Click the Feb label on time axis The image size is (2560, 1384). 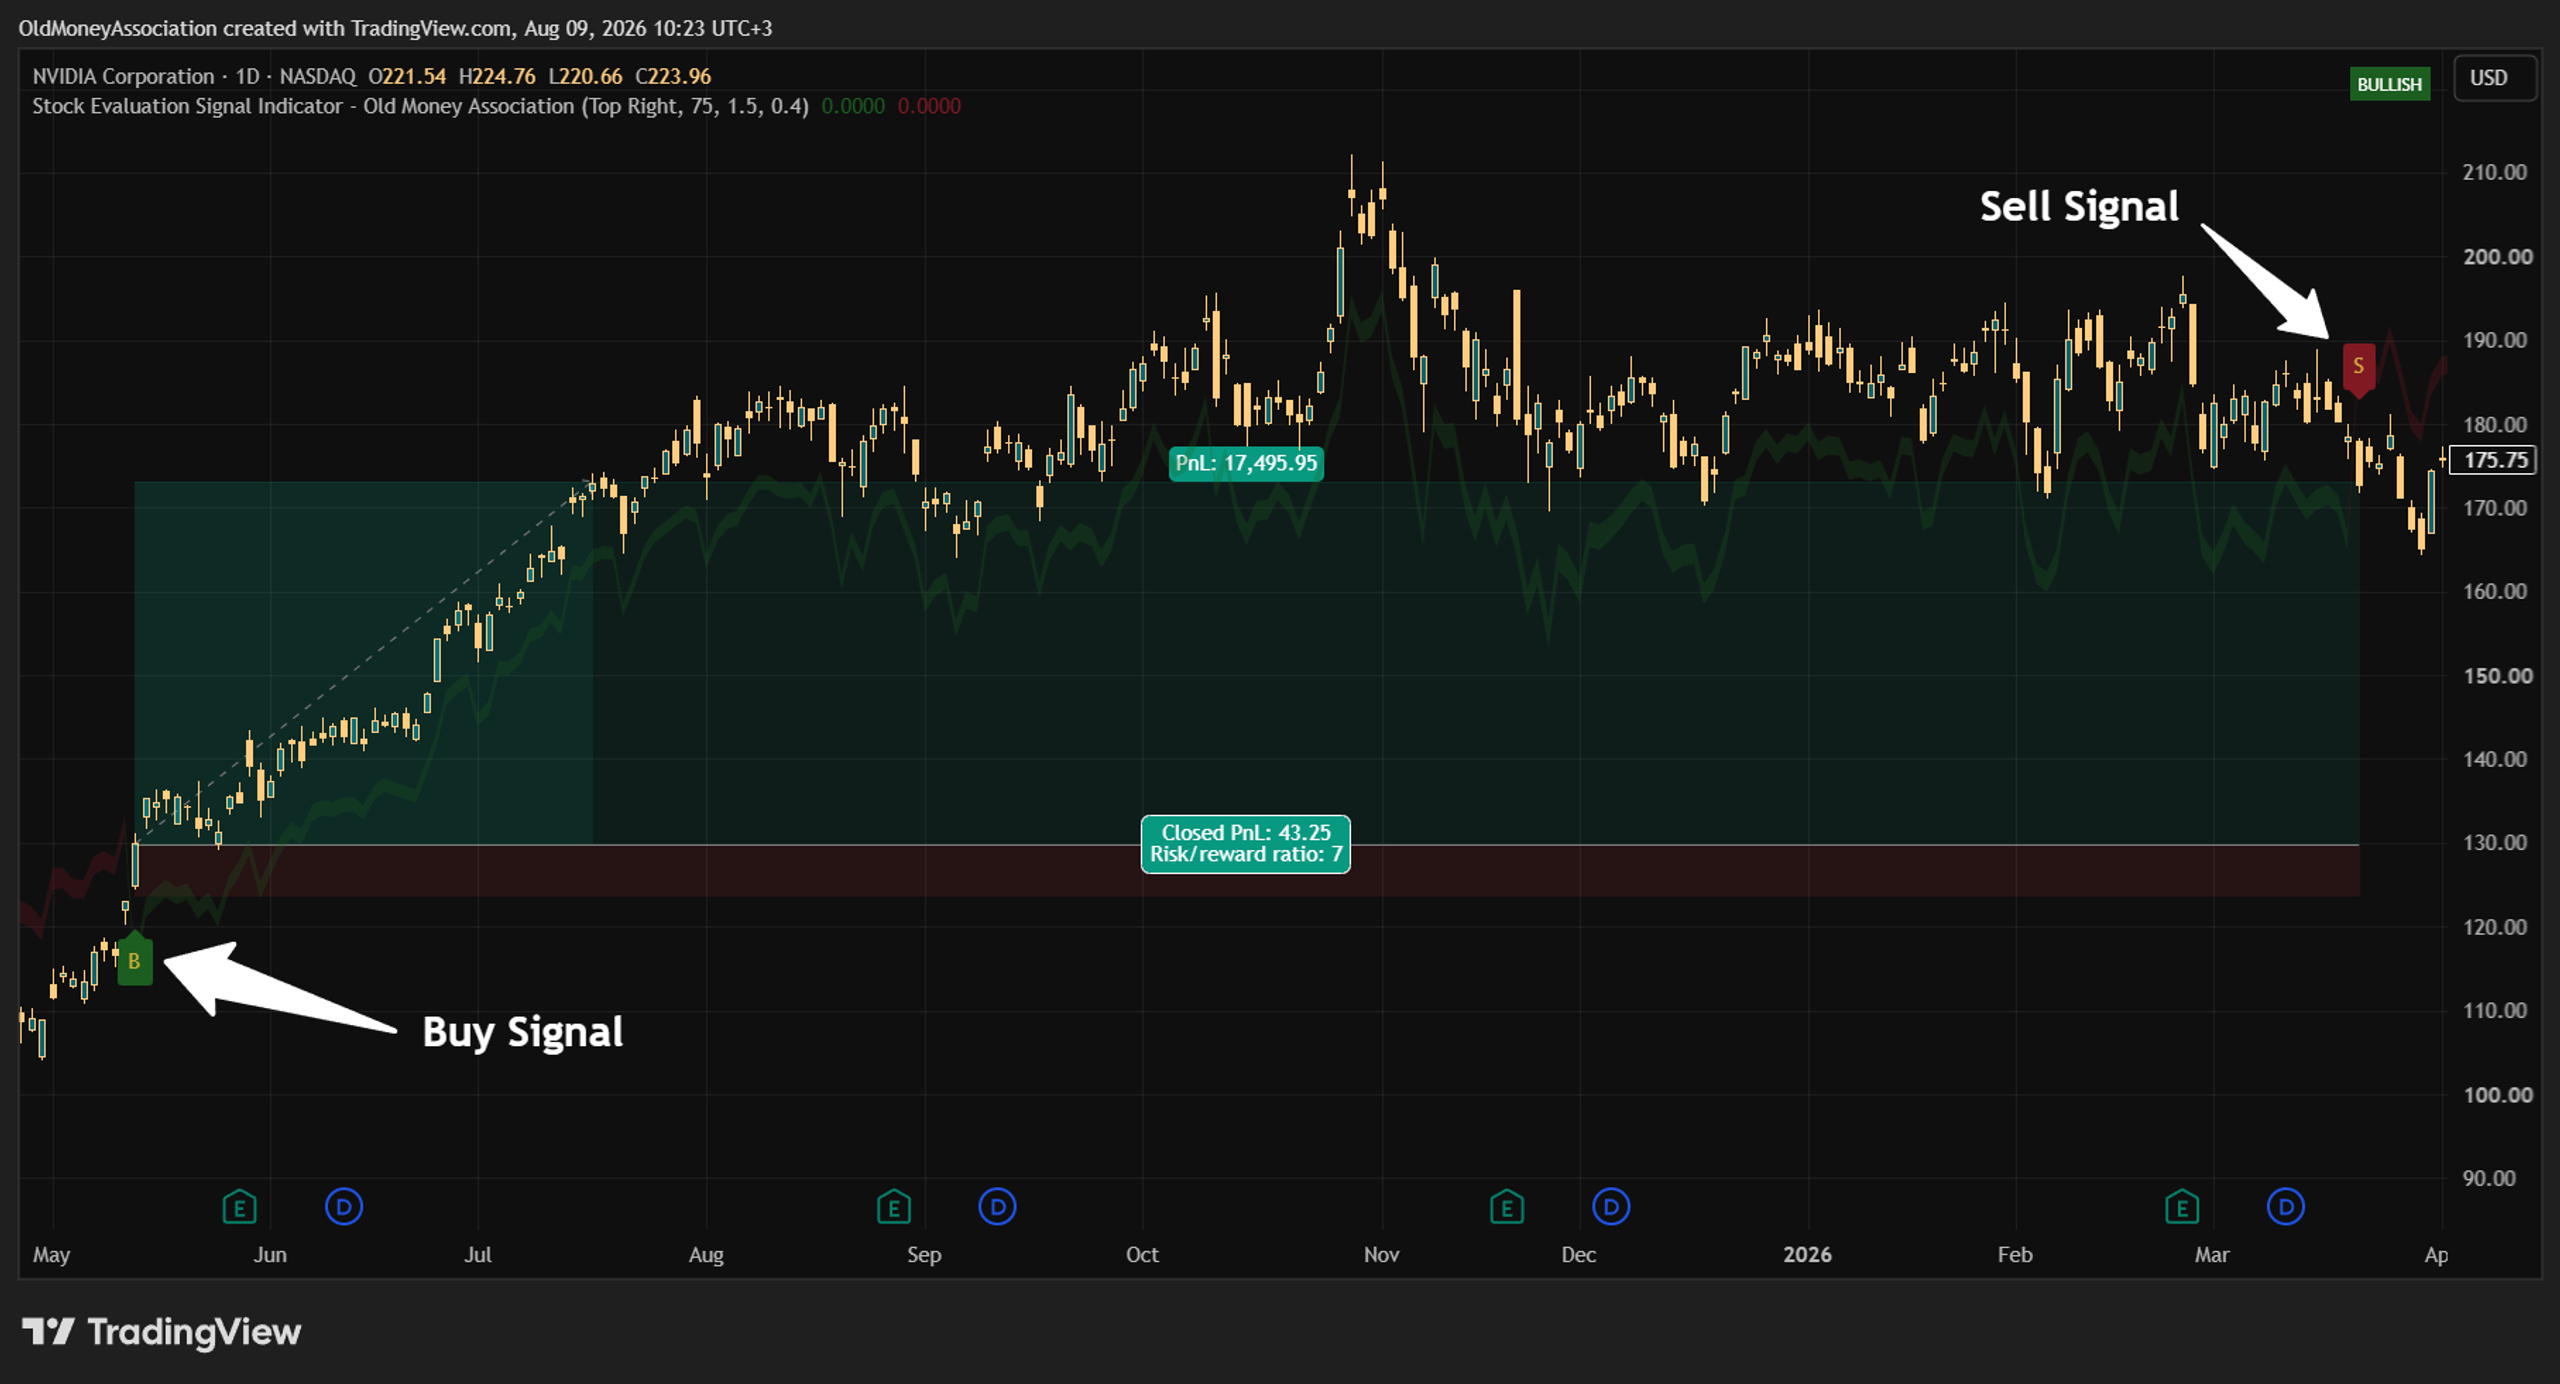(2015, 1255)
